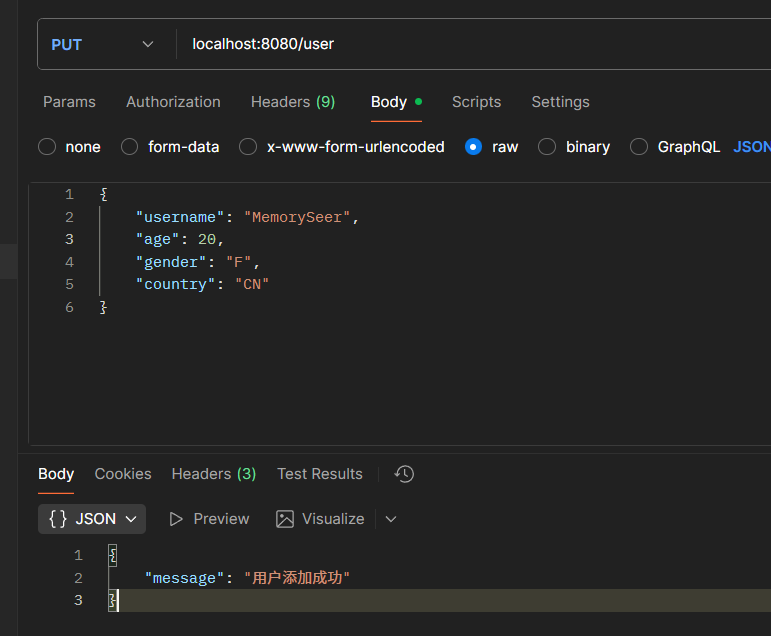Select the form-data body option

[130, 147]
